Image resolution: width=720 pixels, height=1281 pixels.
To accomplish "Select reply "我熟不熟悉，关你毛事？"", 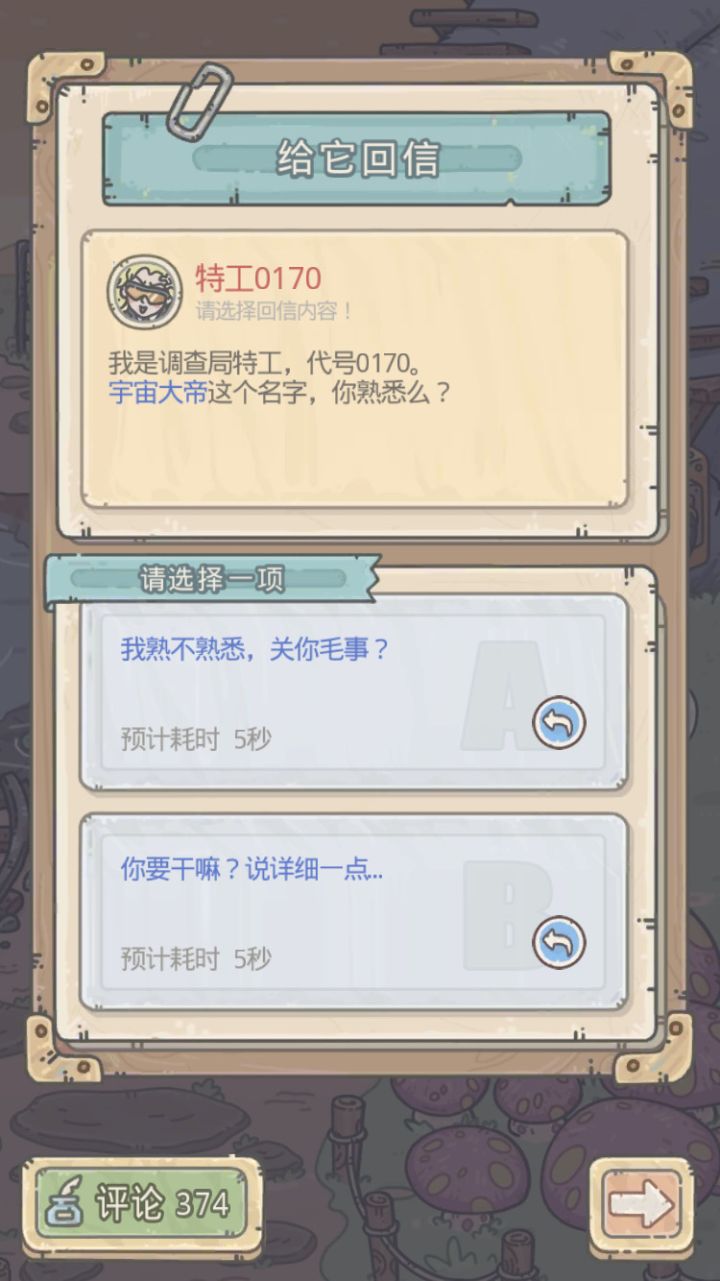I will (353, 693).
